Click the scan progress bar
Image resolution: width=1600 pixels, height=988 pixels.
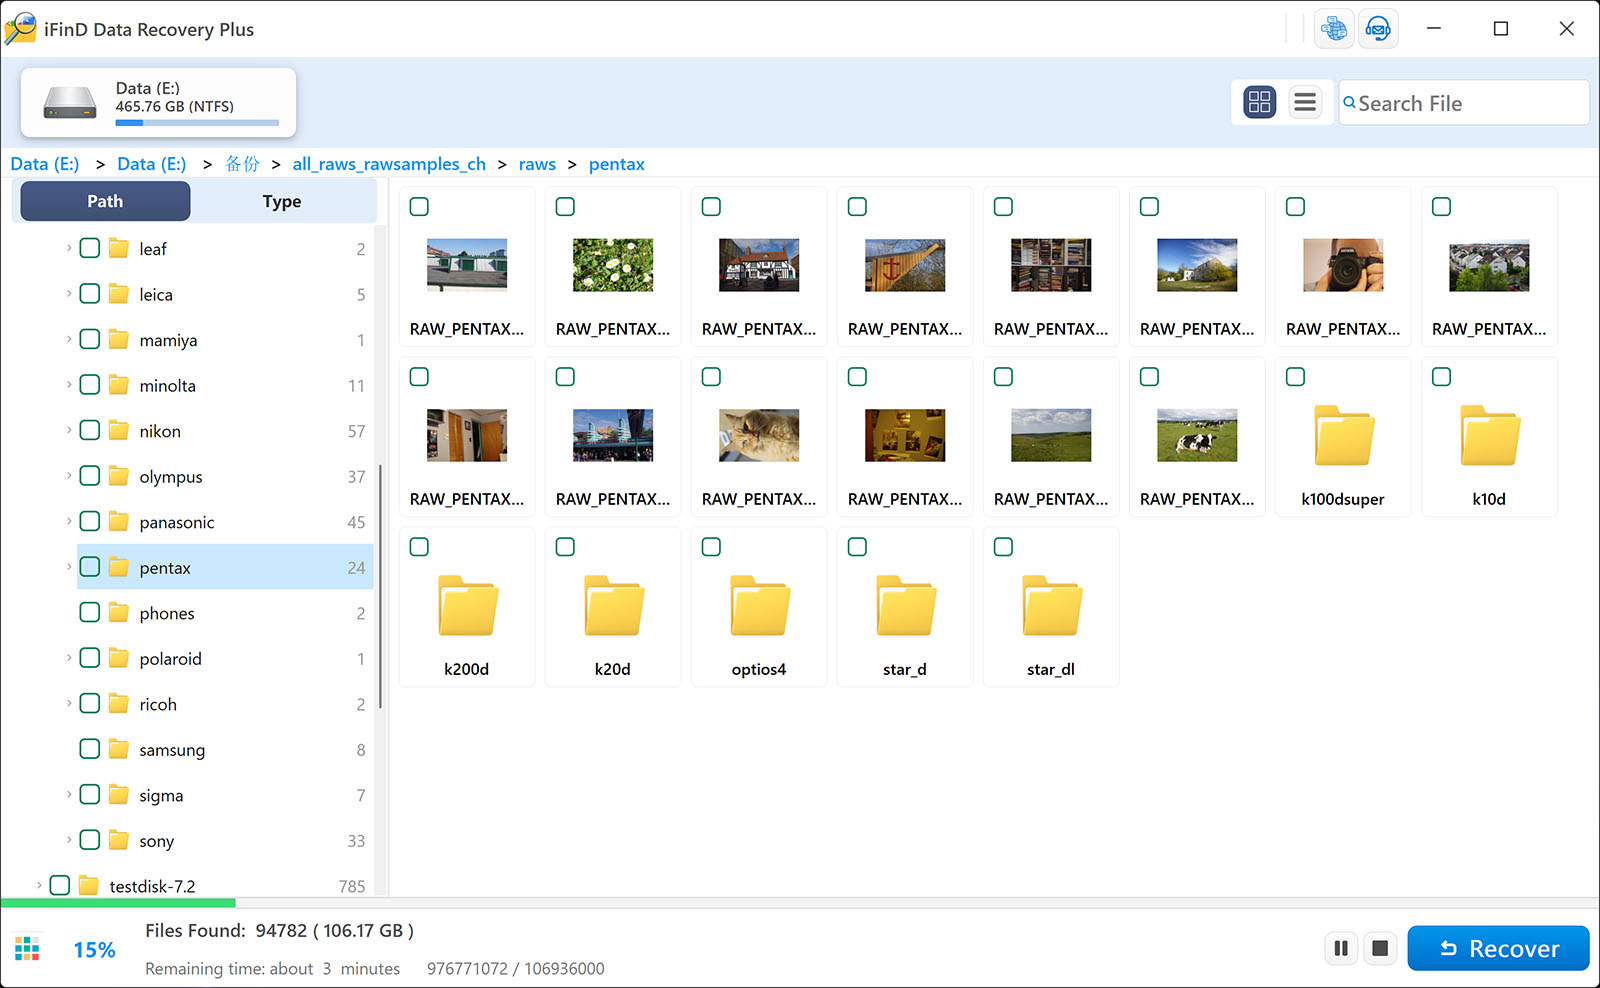[800, 902]
